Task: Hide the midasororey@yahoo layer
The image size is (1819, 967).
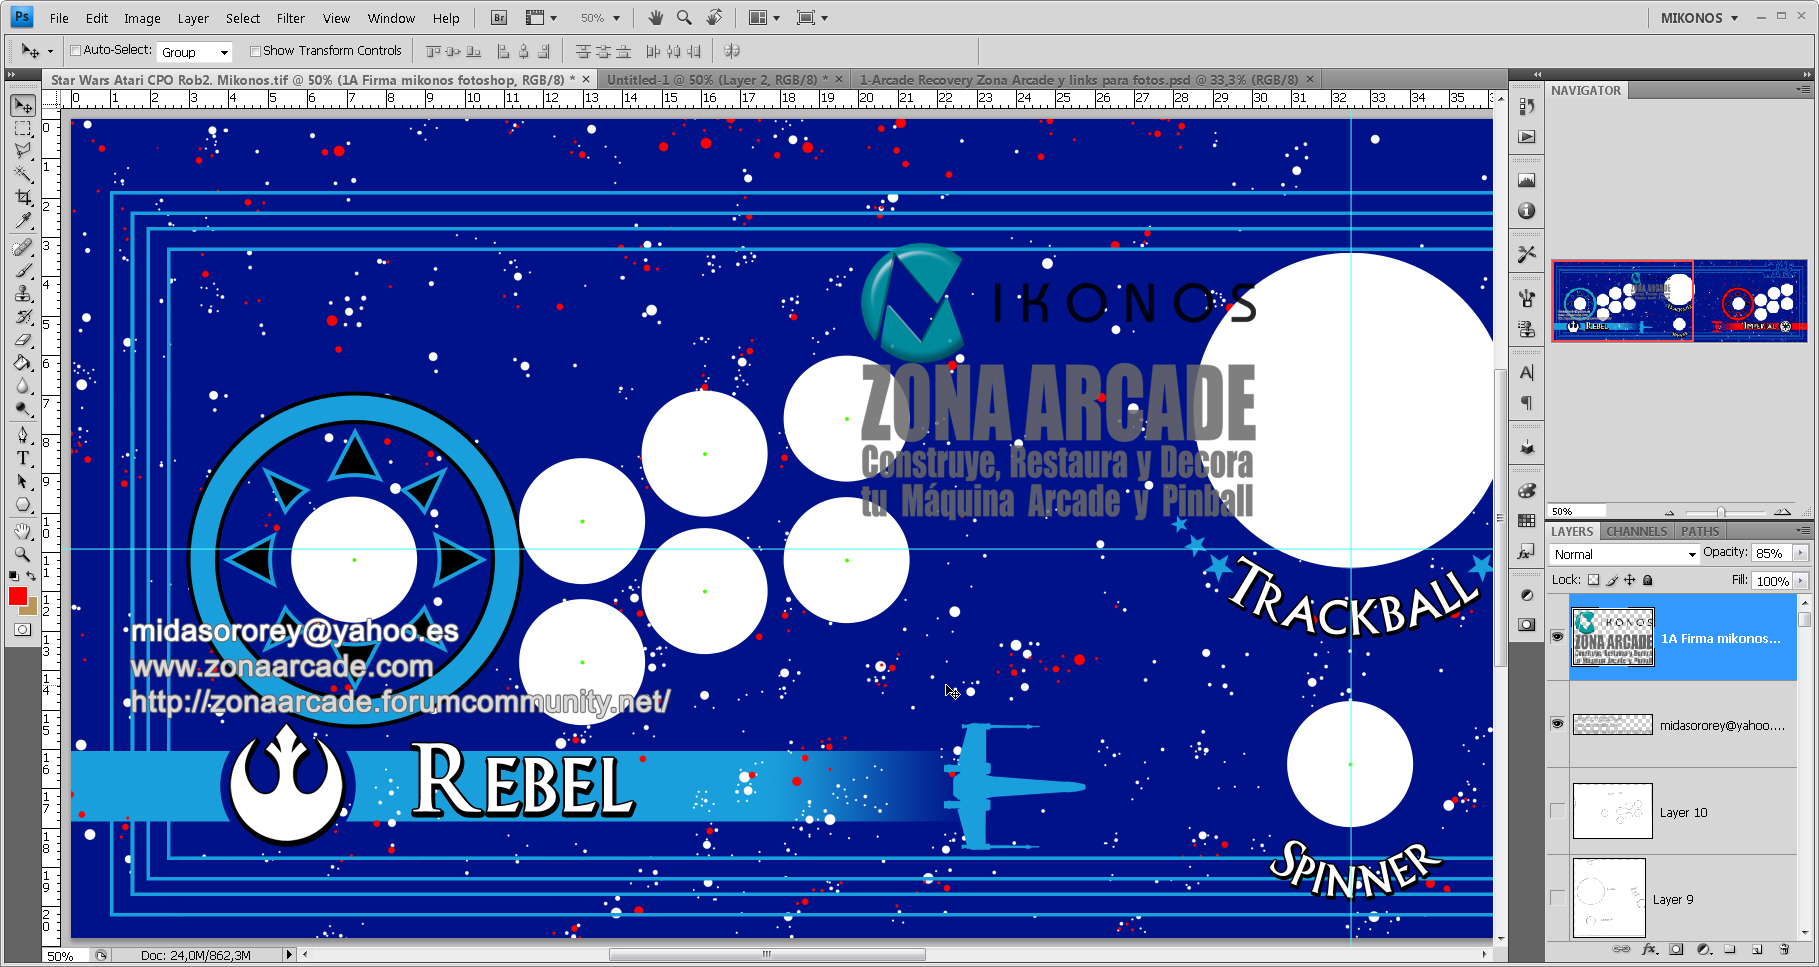Action: click(1557, 724)
